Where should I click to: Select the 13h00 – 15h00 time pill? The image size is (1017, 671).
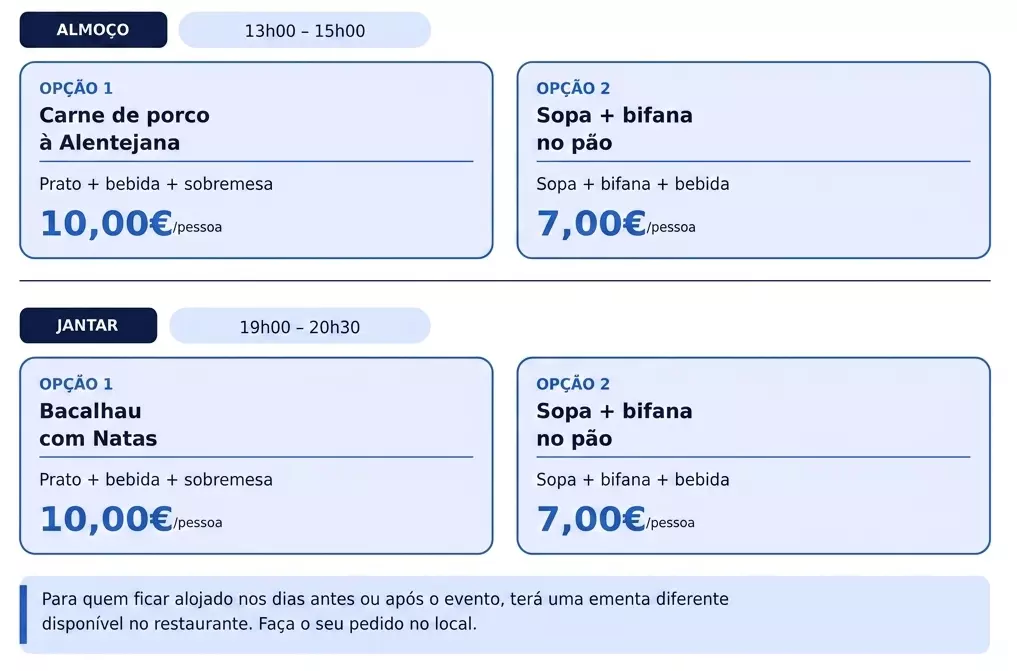pyautogui.click(x=304, y=31)
